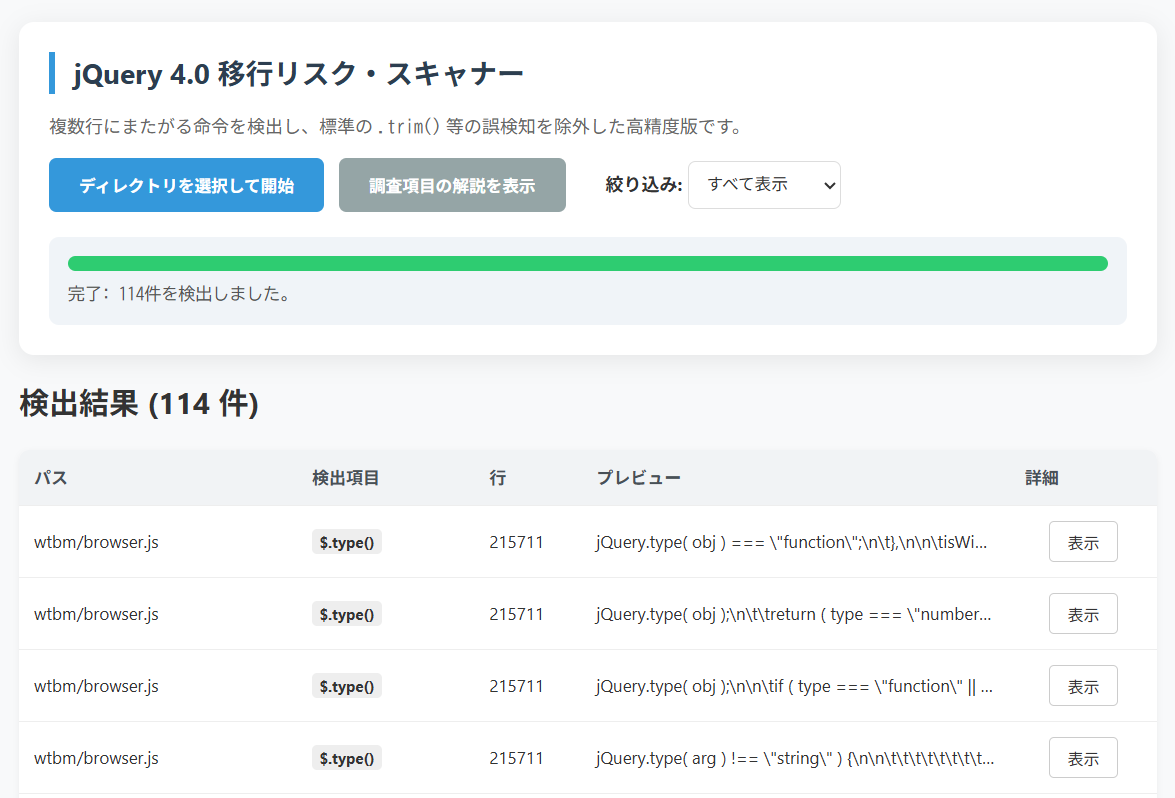Click wtbm/browser.js path in the type === "number row
Viewport: 1175px width, 798px height.
click(97, 614)
